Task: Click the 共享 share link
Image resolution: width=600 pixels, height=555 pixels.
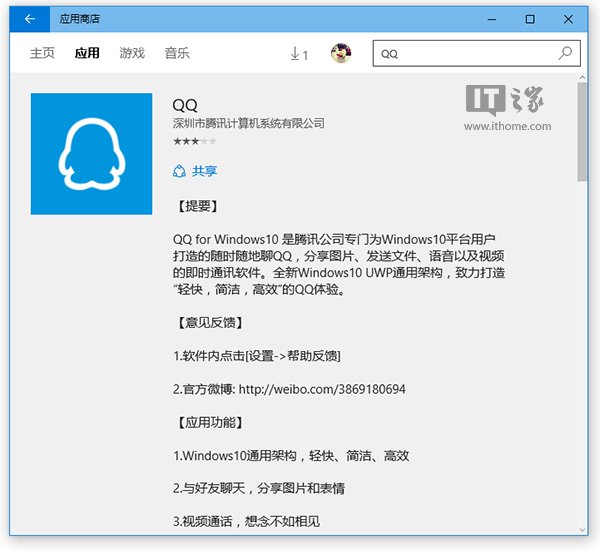Action: click(x=204, y=171)
